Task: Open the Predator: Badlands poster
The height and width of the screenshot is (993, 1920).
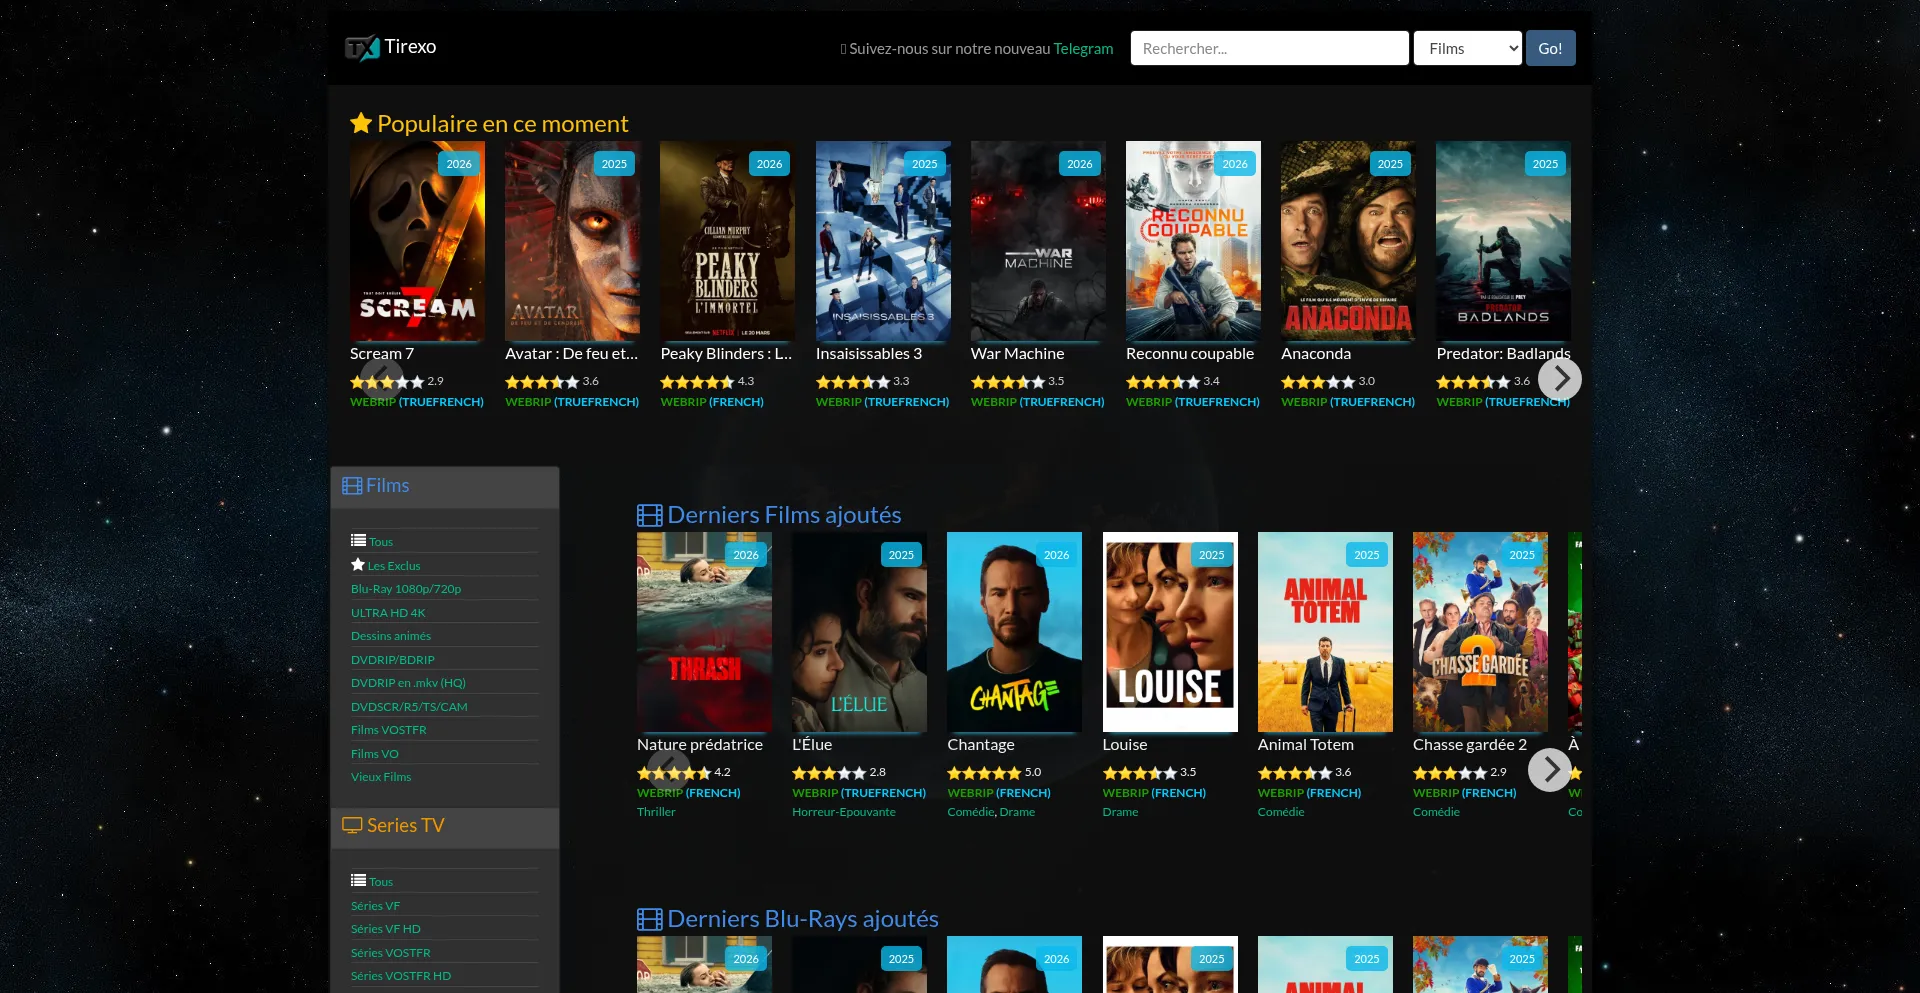Action: (1503, 241)
